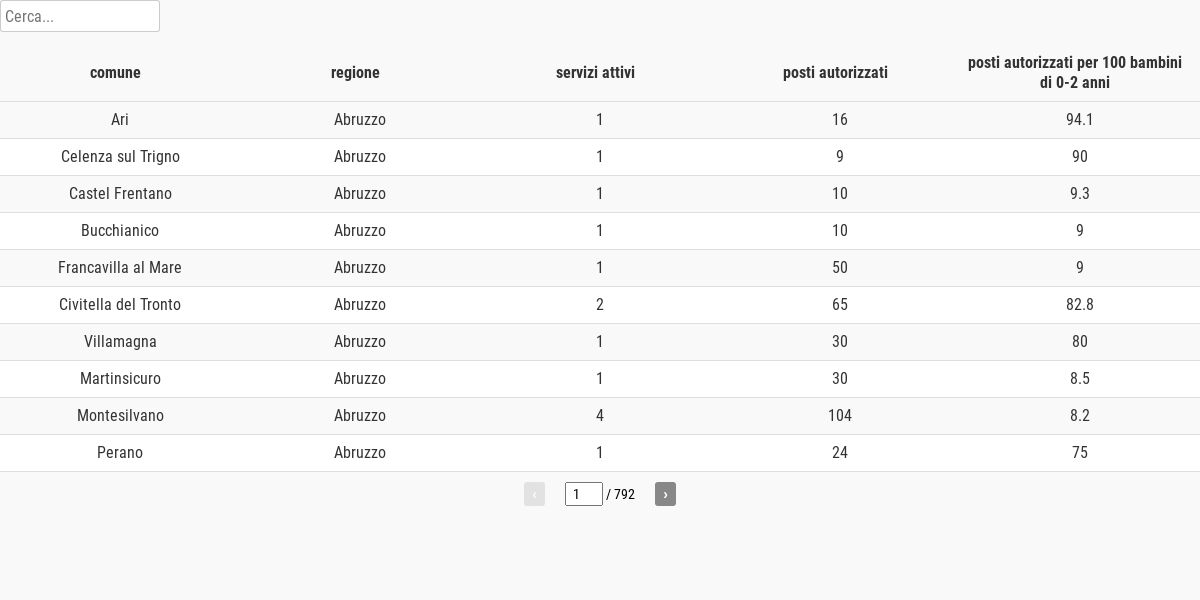
Task: Click the Montesilvano cell
Action: (x=120, y=416)
